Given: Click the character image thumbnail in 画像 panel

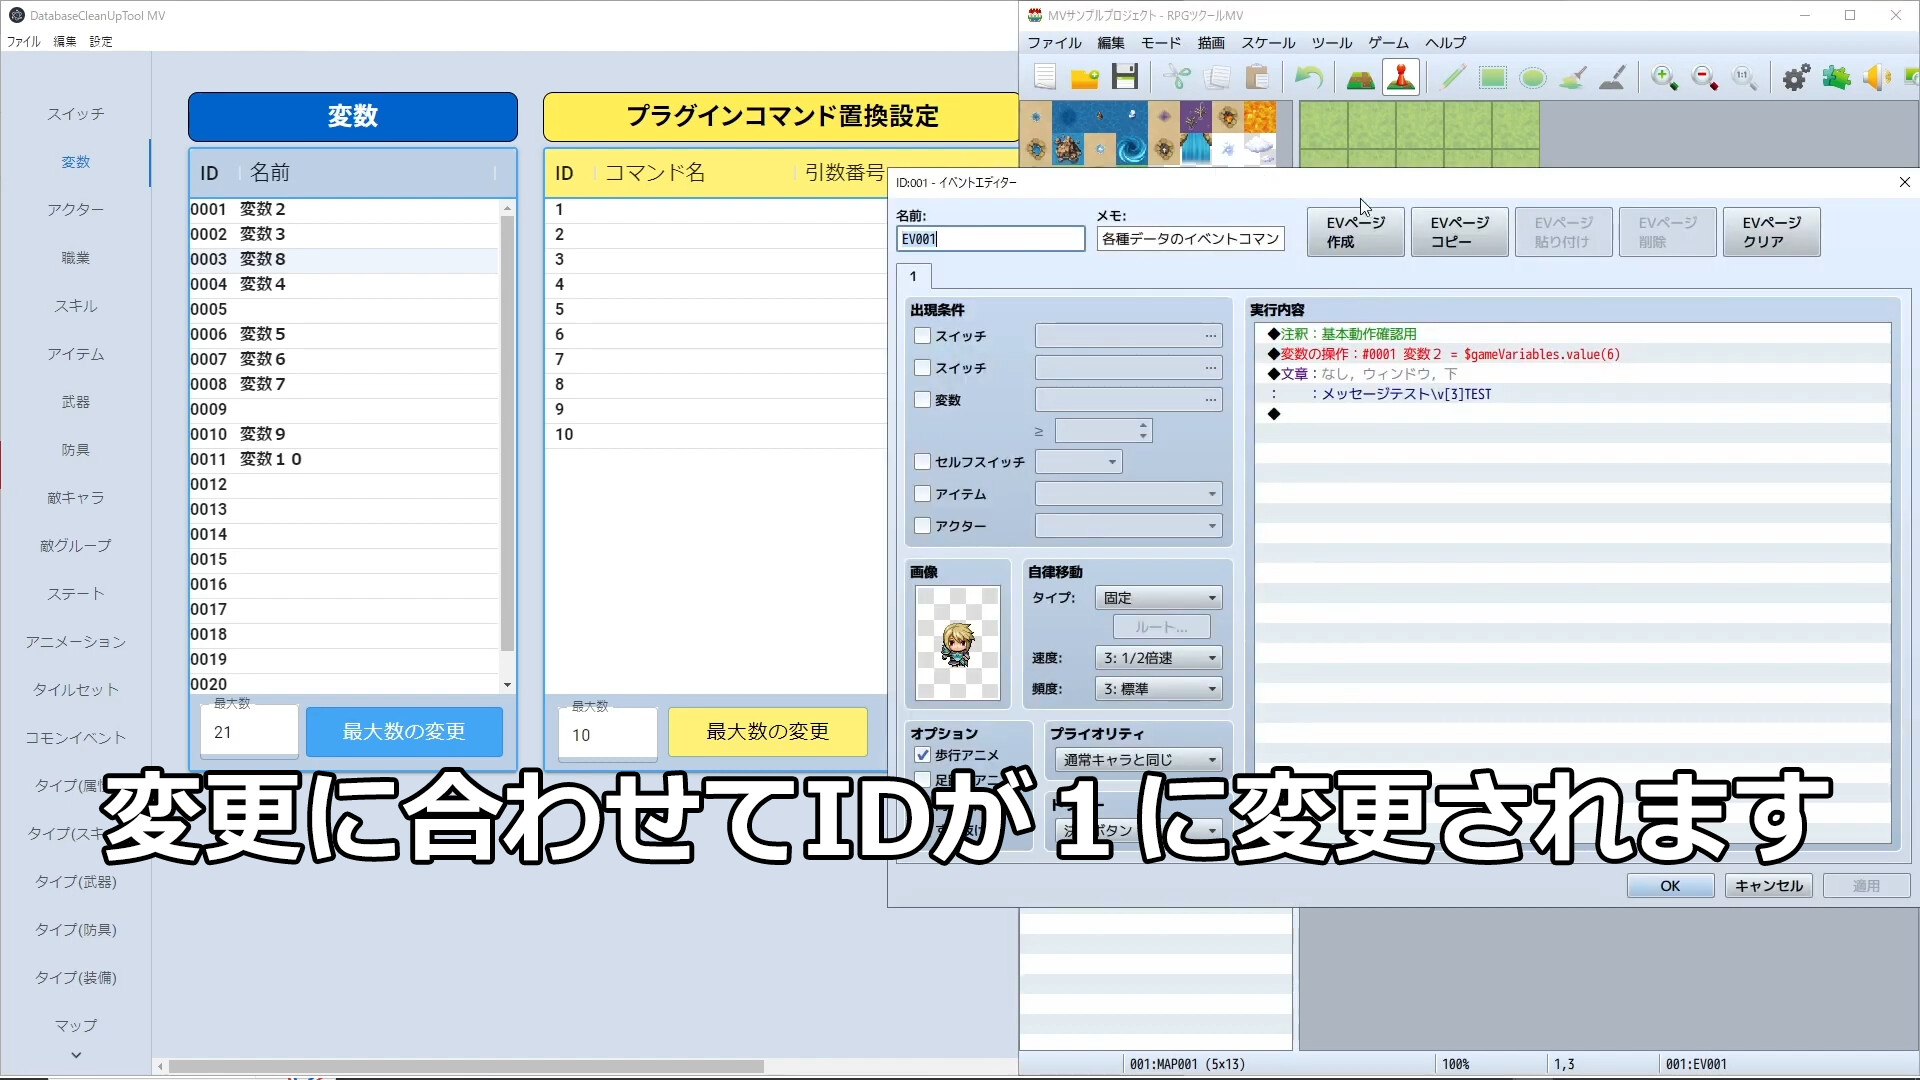Looking at the screenshot, I should pos(957,643).
